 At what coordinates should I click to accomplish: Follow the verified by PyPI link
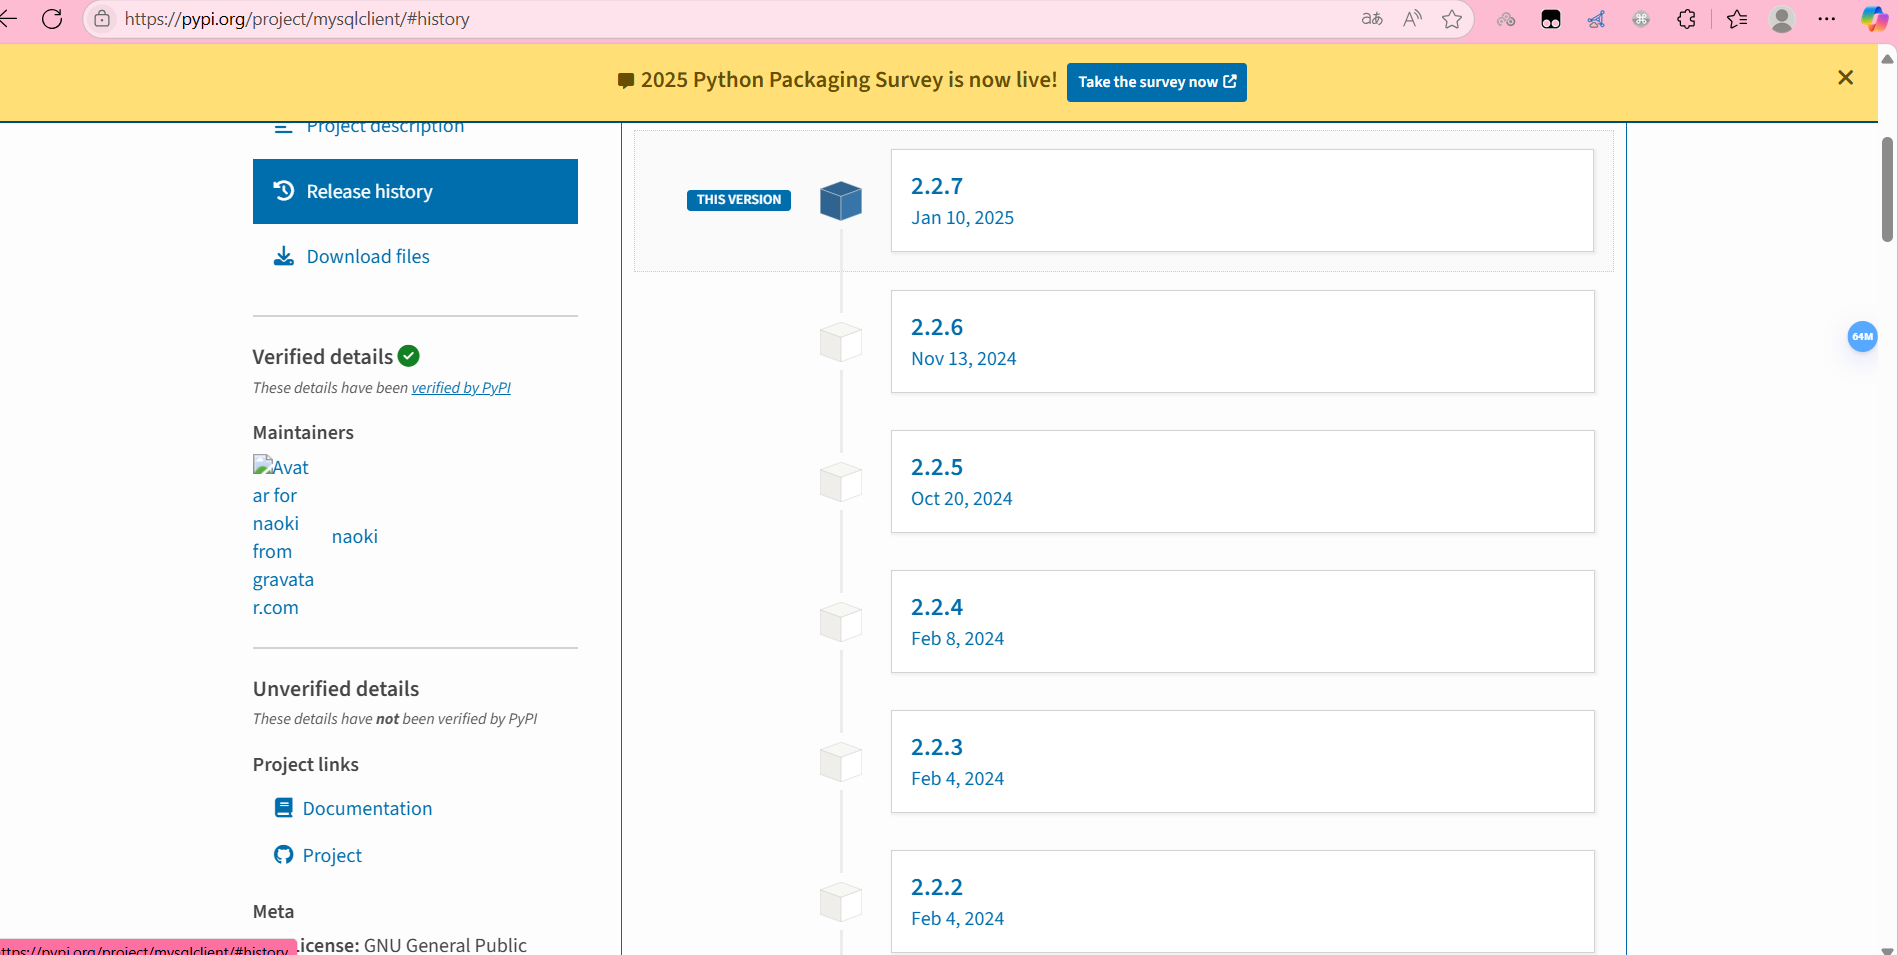[461, 388]
